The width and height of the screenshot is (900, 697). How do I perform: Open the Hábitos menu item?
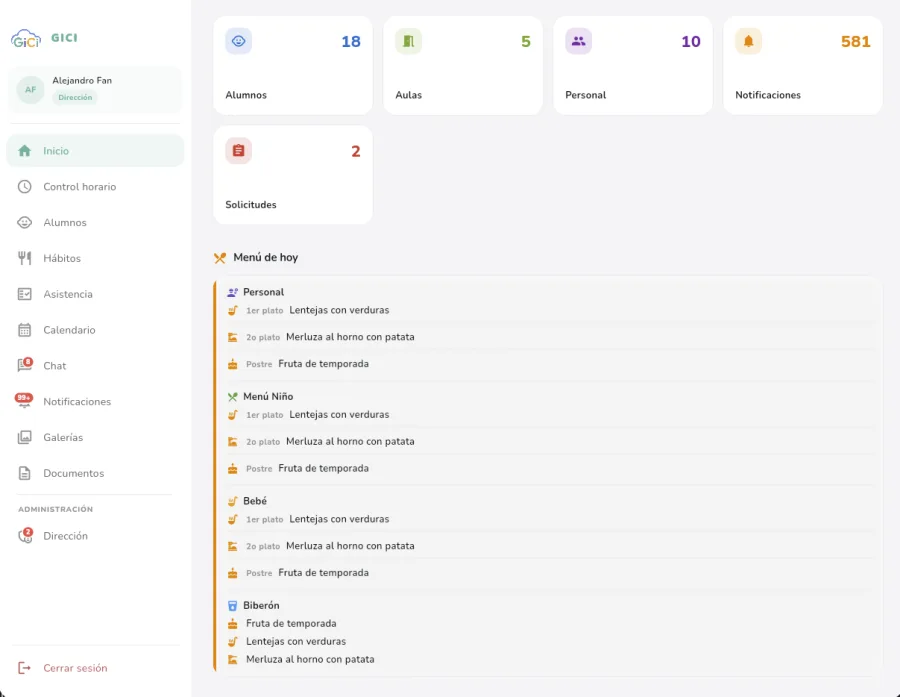[95, 258]
